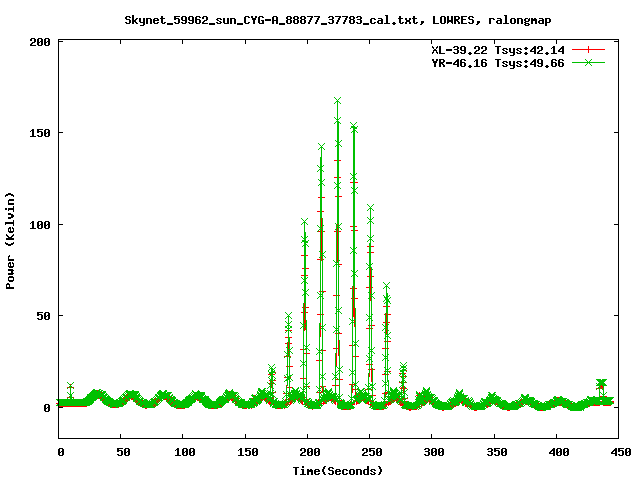Click the 300 tick label on x-axis

coord(433,452)
